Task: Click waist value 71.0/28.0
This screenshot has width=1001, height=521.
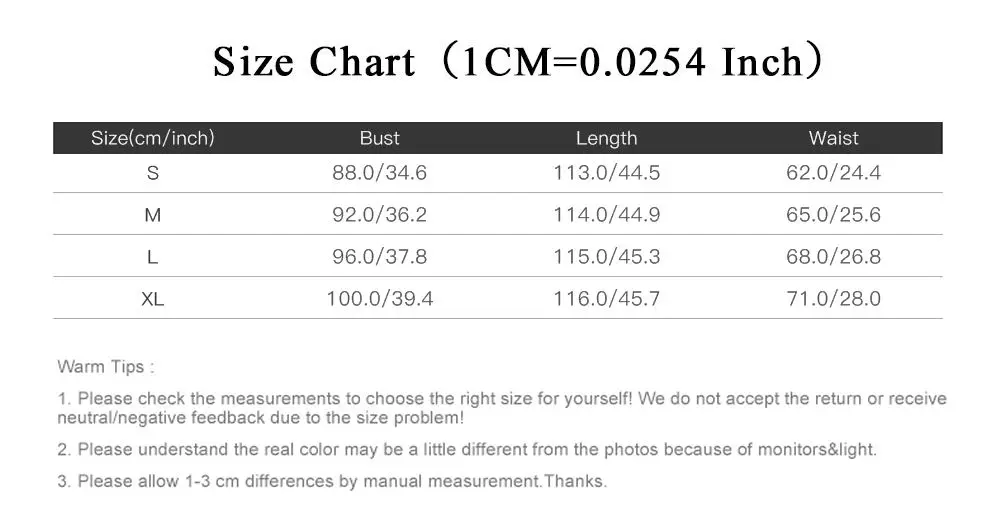Action: pos(833,299)
